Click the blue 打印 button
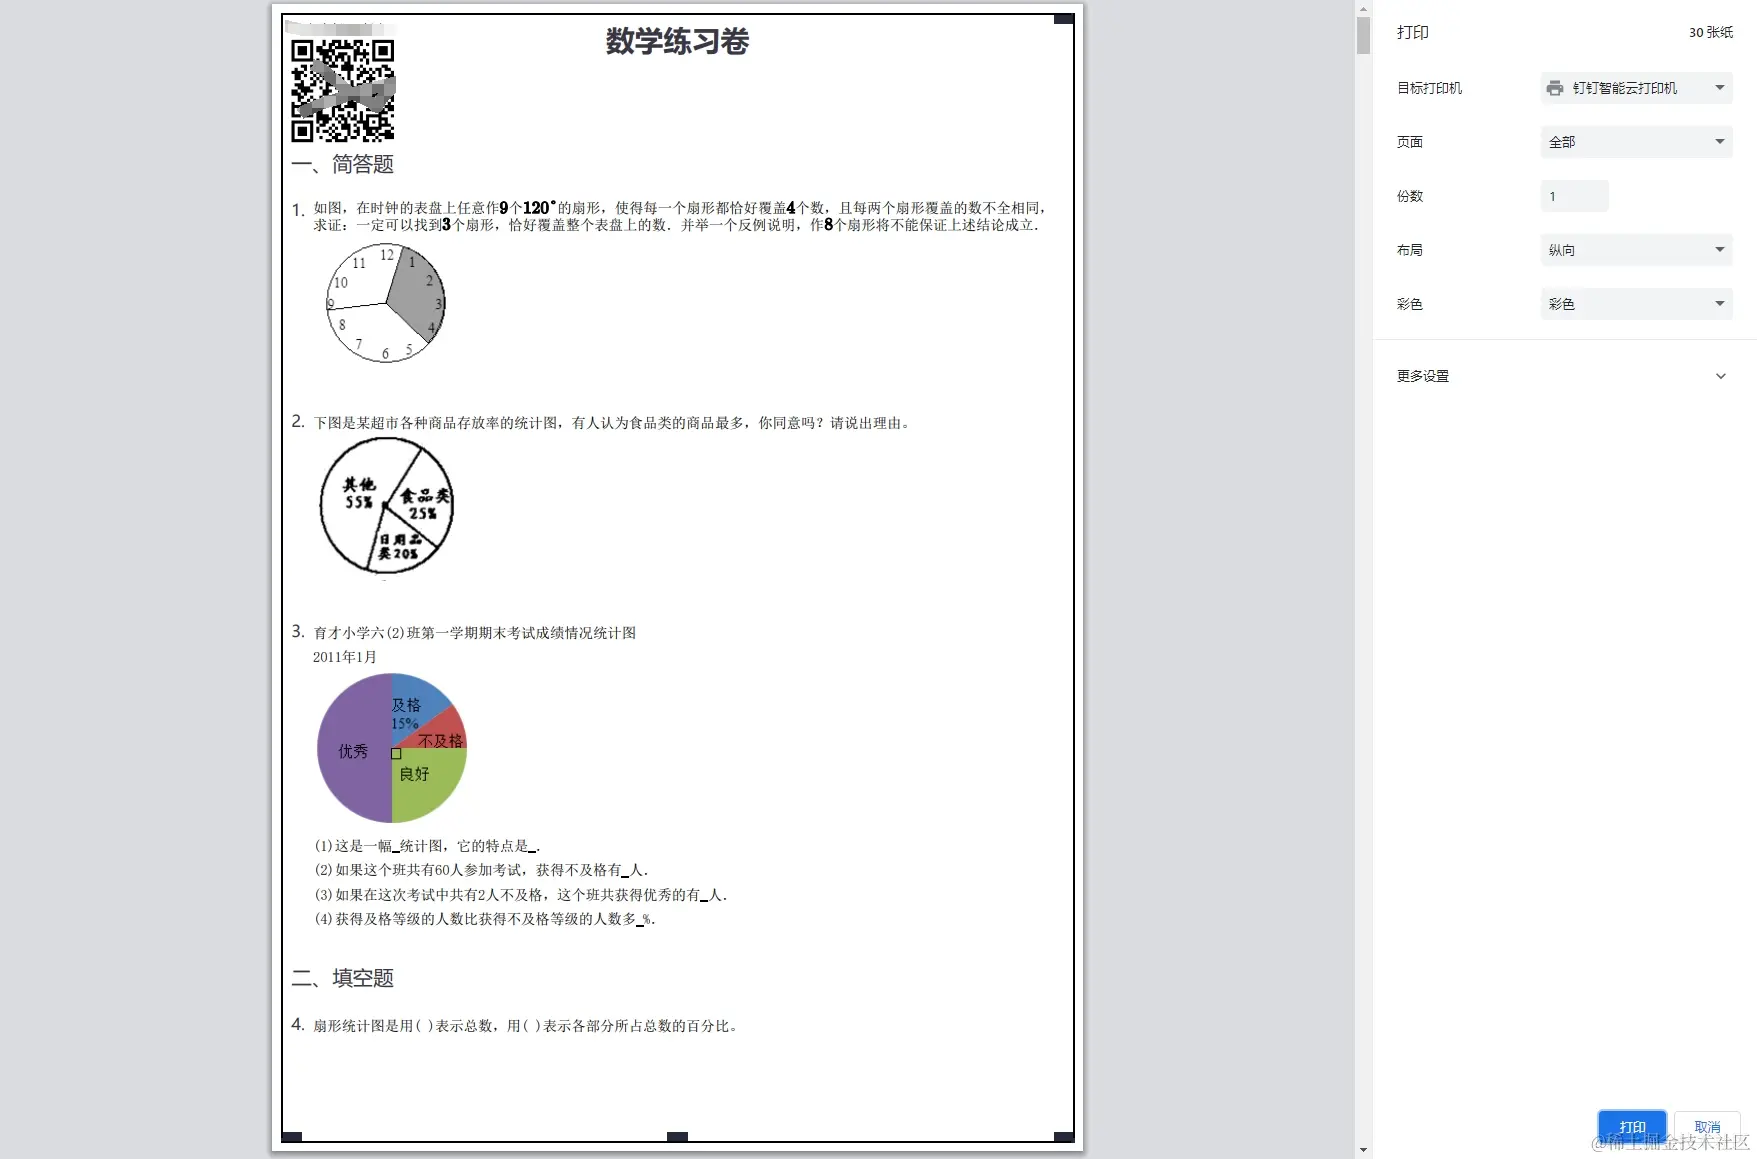The width and height of the screenshot is (1757, 1159). pyautogui.click(x=1632, y=1126)
